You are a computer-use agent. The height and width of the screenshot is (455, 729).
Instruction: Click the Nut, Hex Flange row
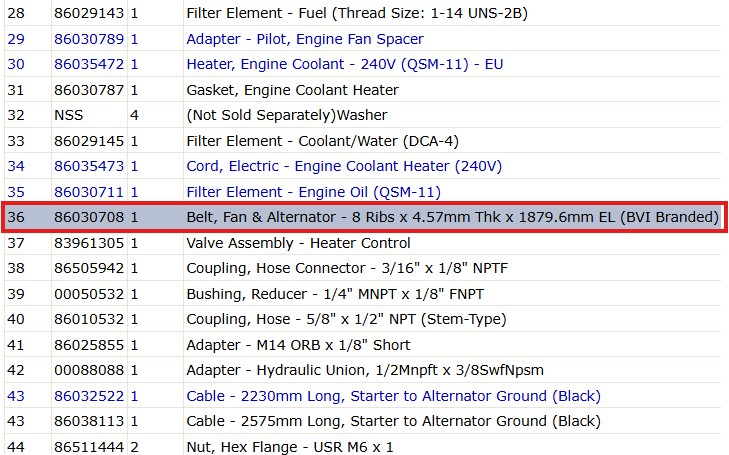pyautogui.click(x=363, y=446)
